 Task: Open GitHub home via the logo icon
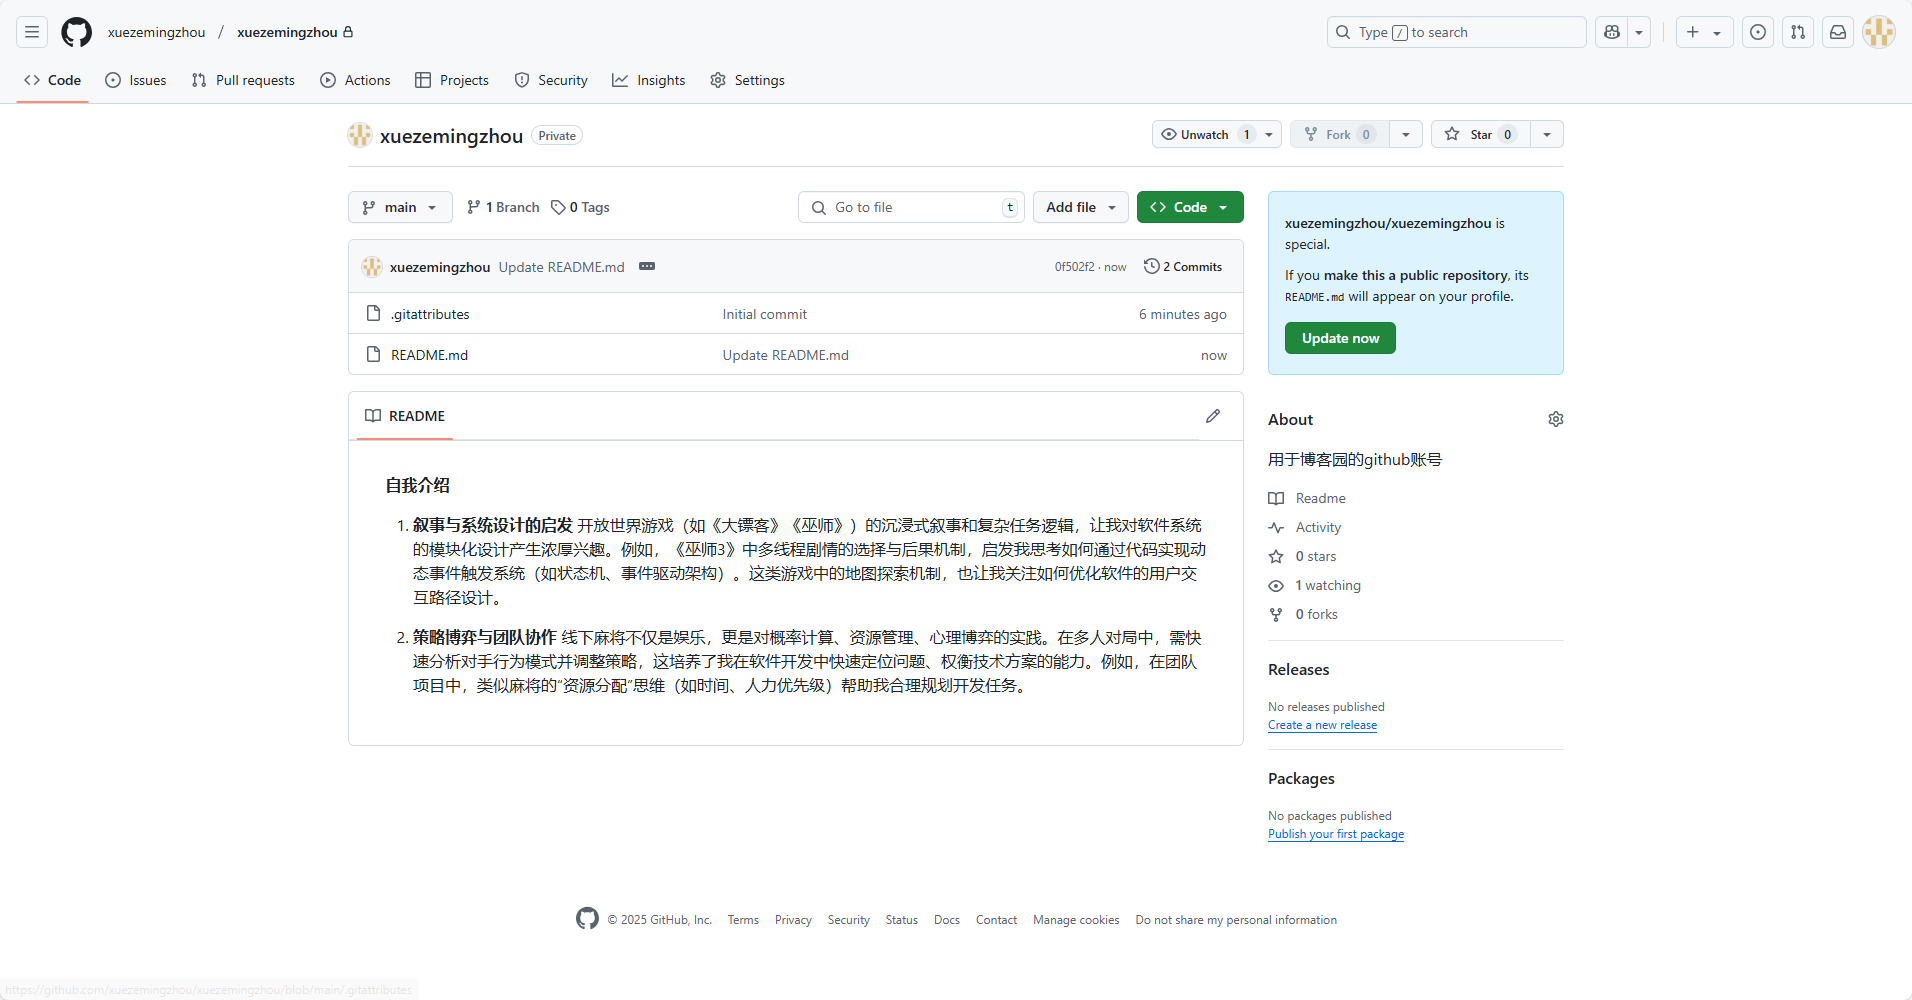pos(76,31)
